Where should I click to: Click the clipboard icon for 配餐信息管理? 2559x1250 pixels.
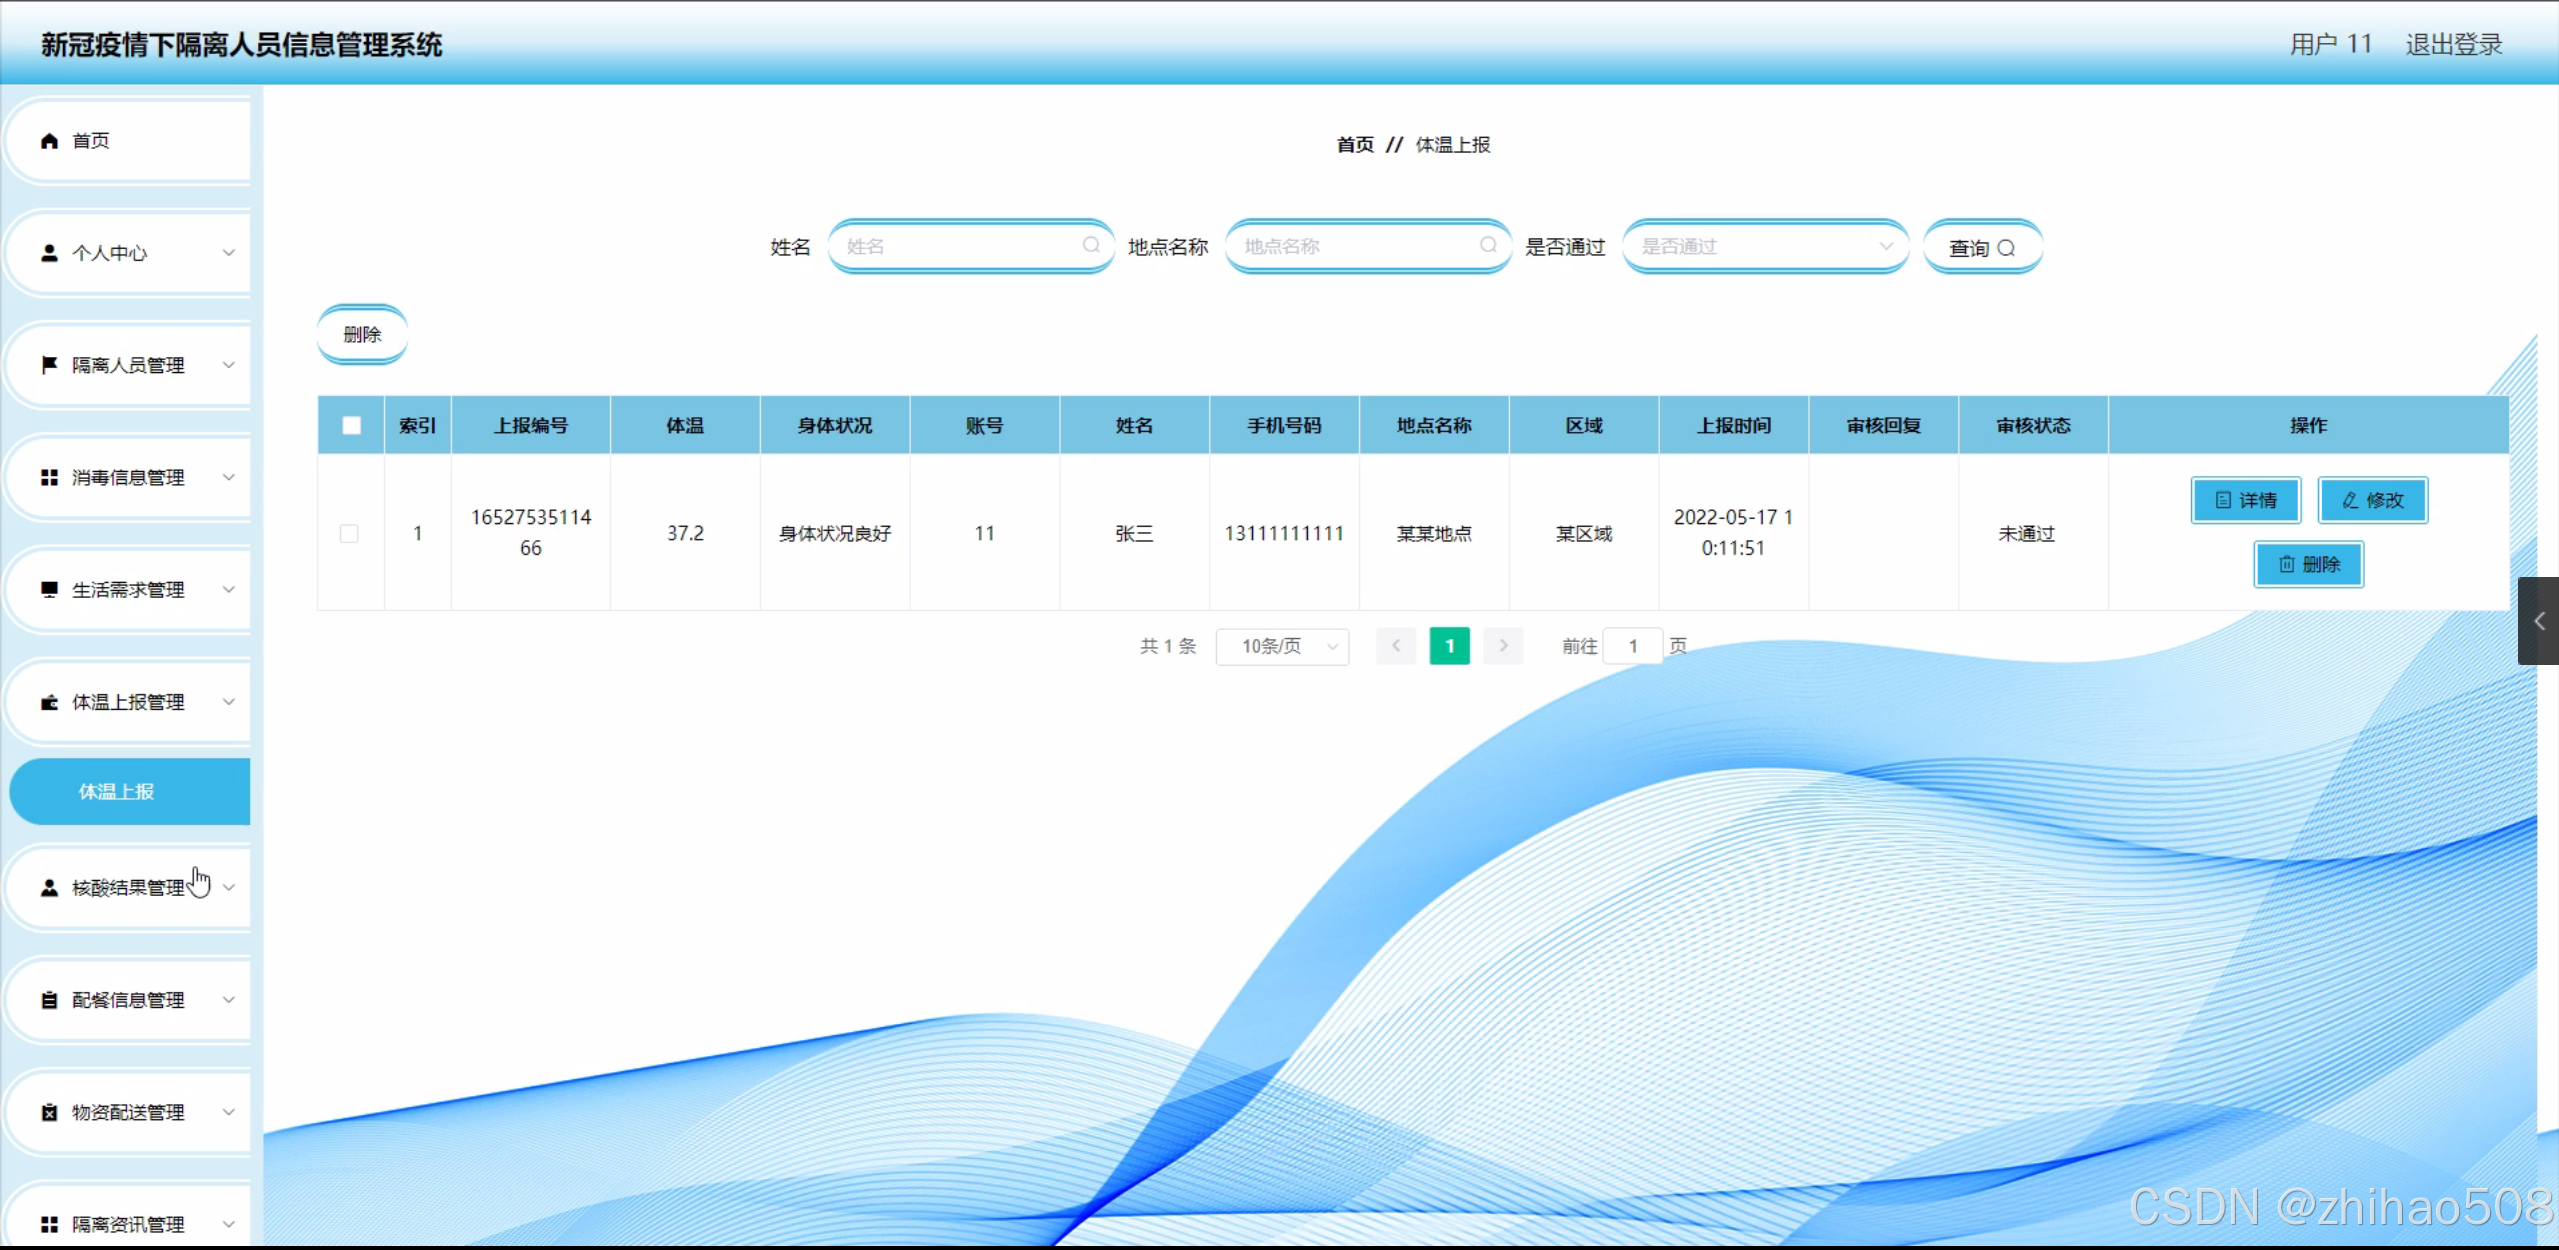coord(49,1000)
